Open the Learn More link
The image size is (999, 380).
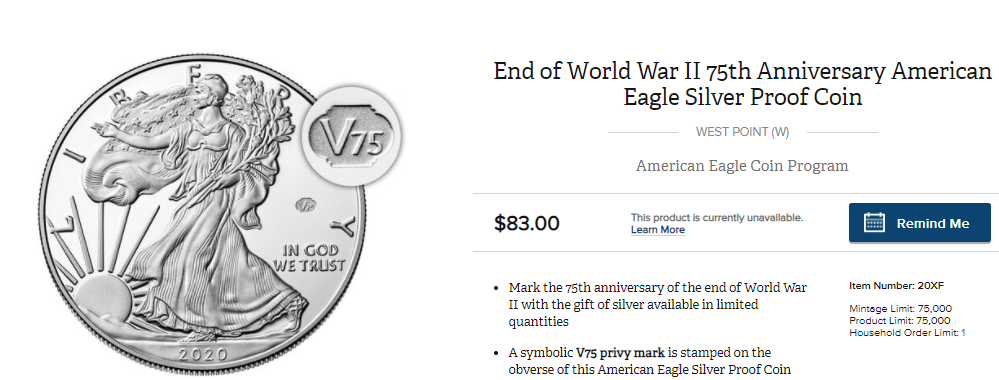point(658,230)
